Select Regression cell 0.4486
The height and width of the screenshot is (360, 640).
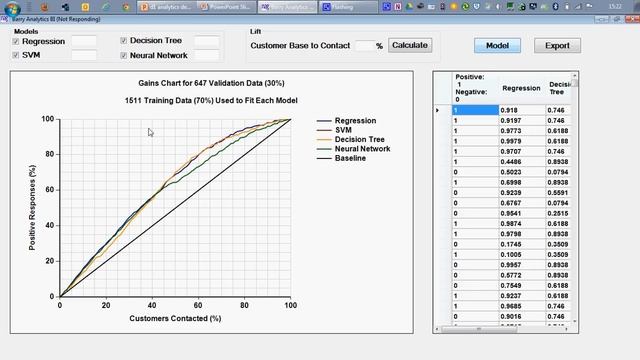pyautogui.click(x=522, y=162)
